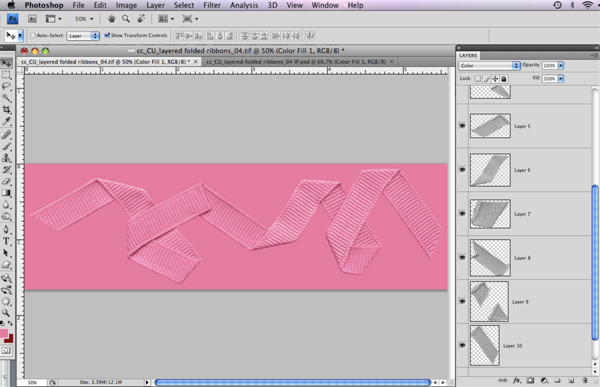Link layers icon at panel bottom
This screenshot has height=387, width=600.
(502, 380)
